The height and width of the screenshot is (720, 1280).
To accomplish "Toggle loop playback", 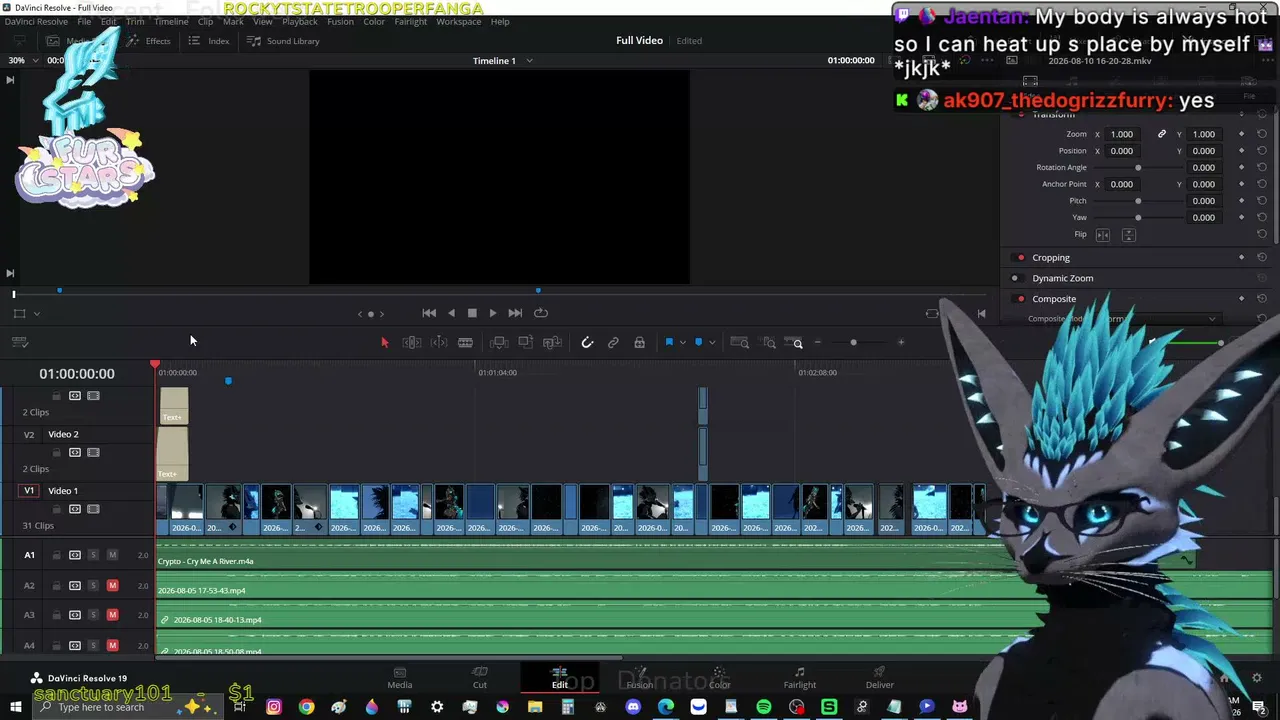I will [x=541, y=313].
